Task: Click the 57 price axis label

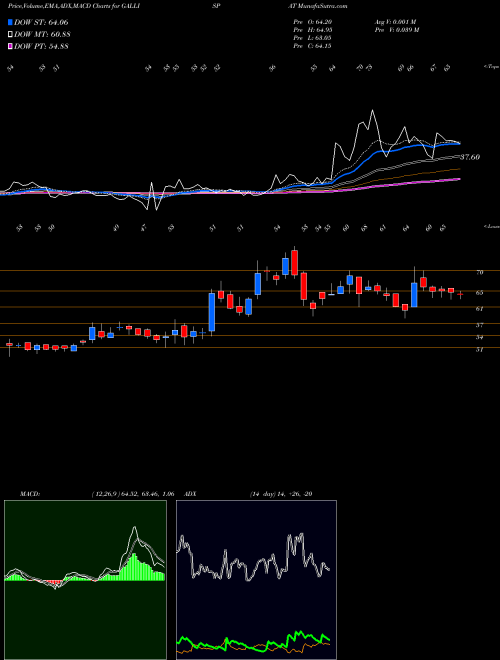Action: (479, 325)
